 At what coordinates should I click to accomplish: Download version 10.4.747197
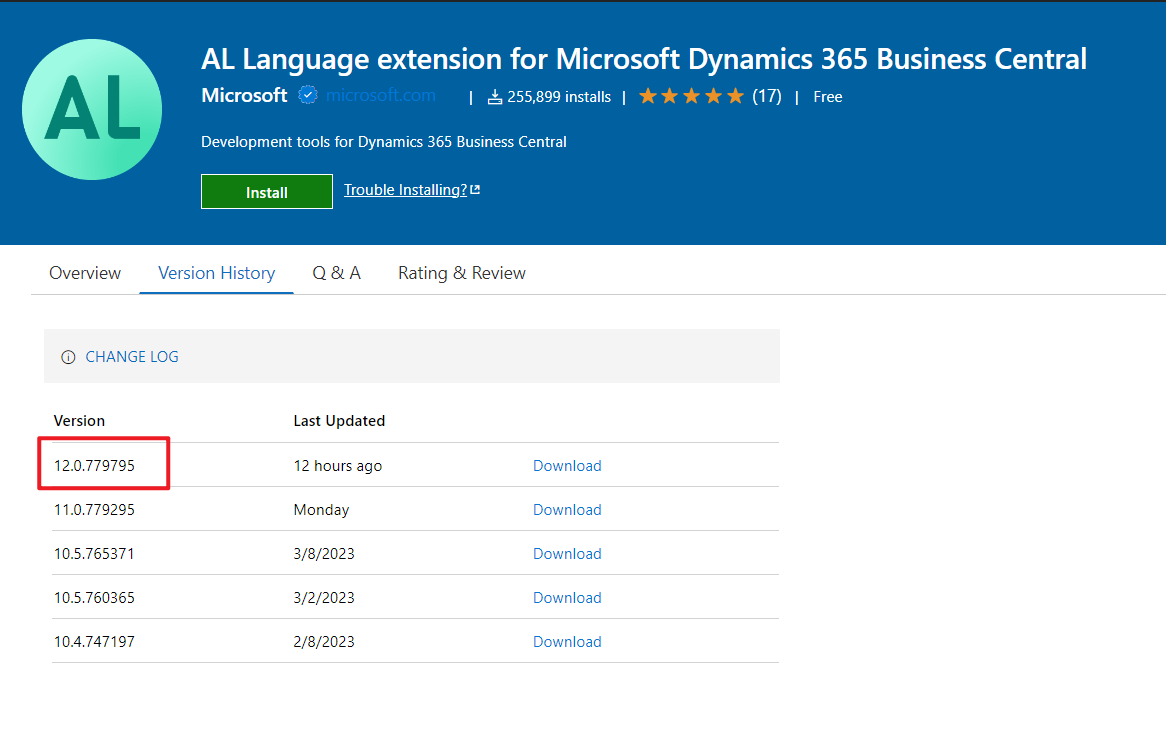(567, 641)
